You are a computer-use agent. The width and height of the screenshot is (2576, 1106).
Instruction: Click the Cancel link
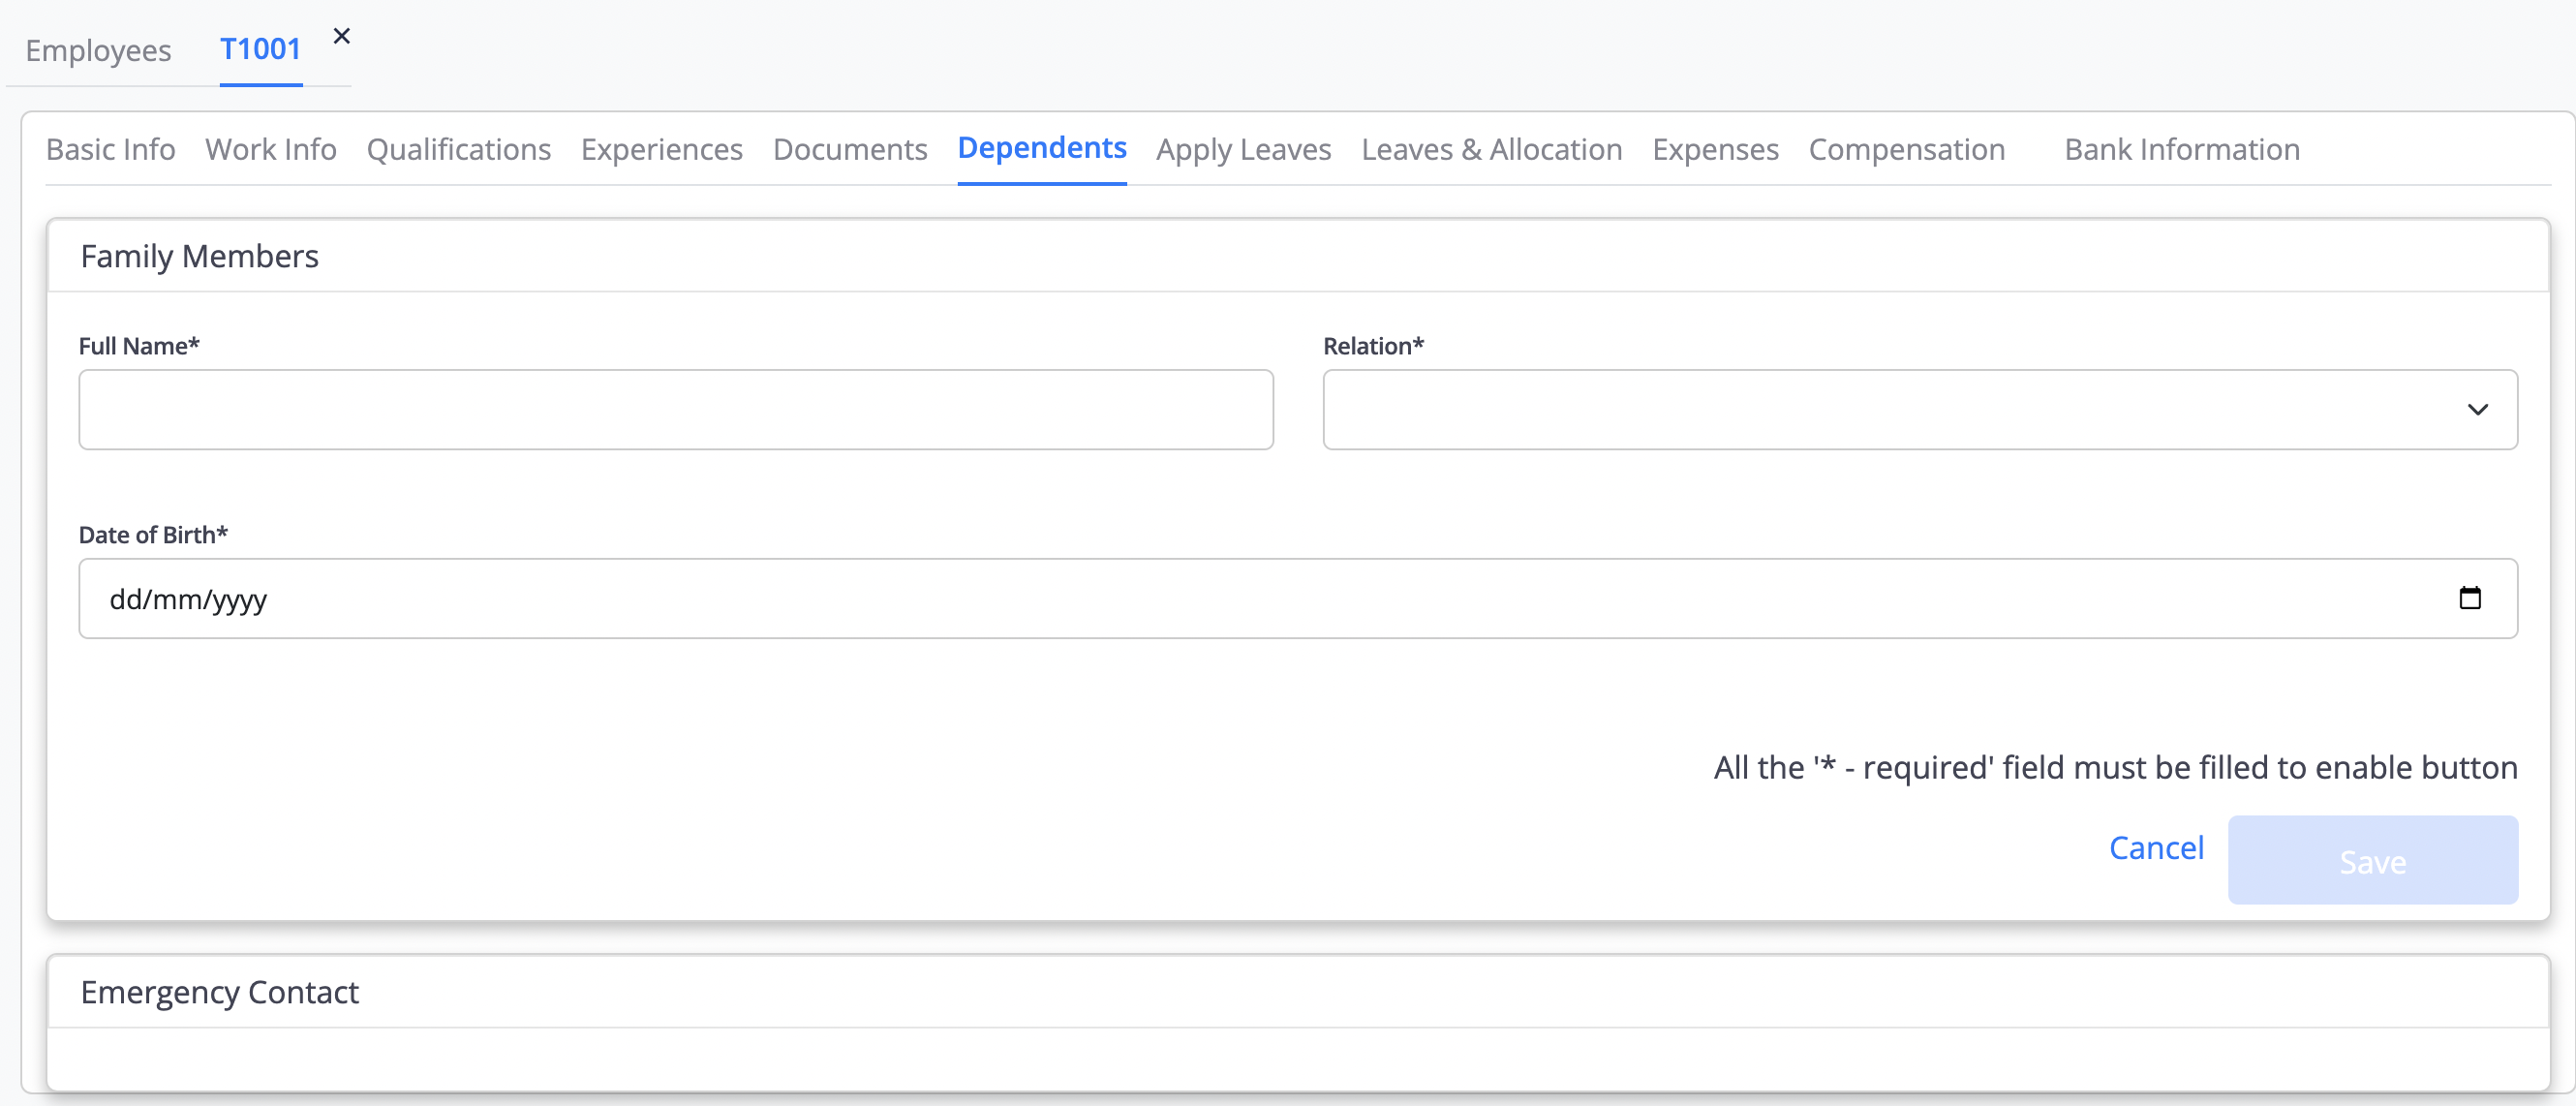click(x=2155, y=848)
